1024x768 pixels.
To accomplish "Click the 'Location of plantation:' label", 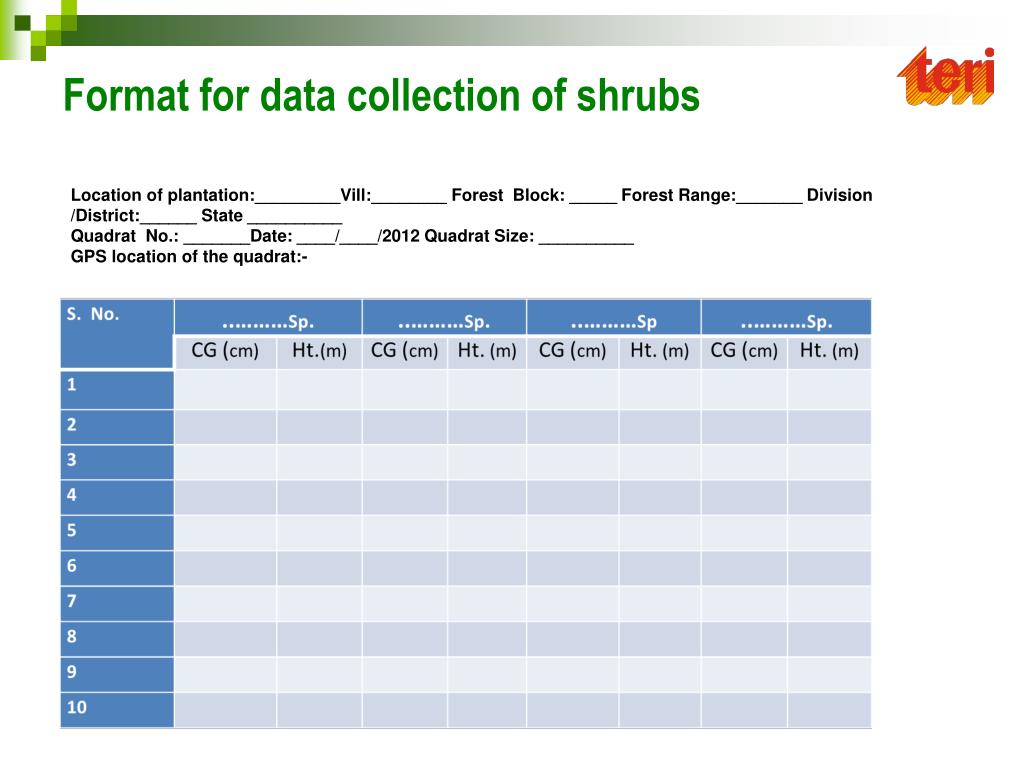I will (163, 195).
